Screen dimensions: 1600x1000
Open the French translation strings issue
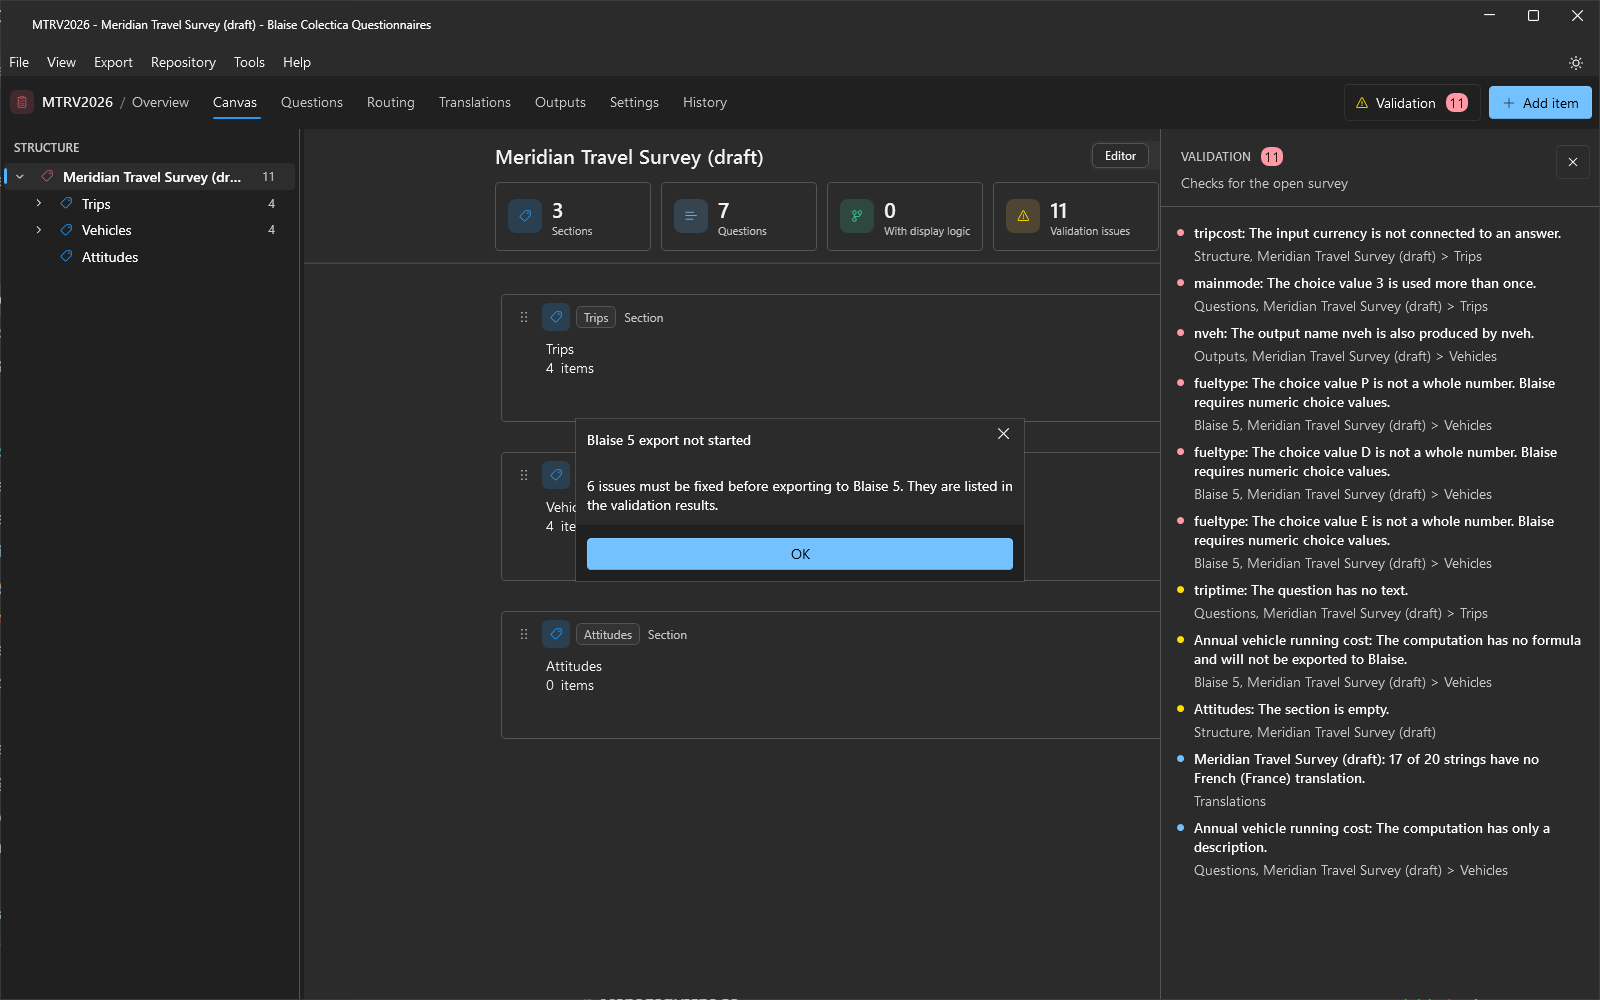point(1380,780)
